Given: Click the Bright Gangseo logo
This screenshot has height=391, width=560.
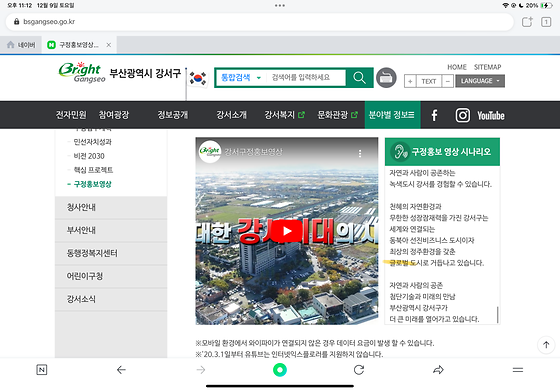Looking at the screenshot, I should click(82, 72).
